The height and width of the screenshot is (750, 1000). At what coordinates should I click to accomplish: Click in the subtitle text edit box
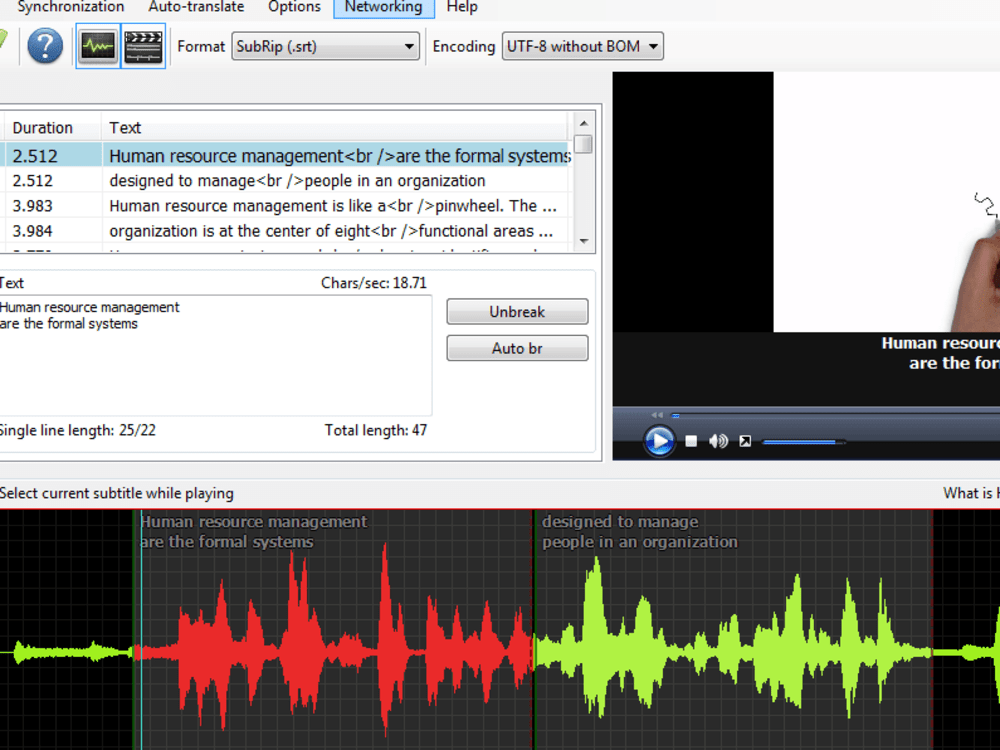tap(214, 355)
